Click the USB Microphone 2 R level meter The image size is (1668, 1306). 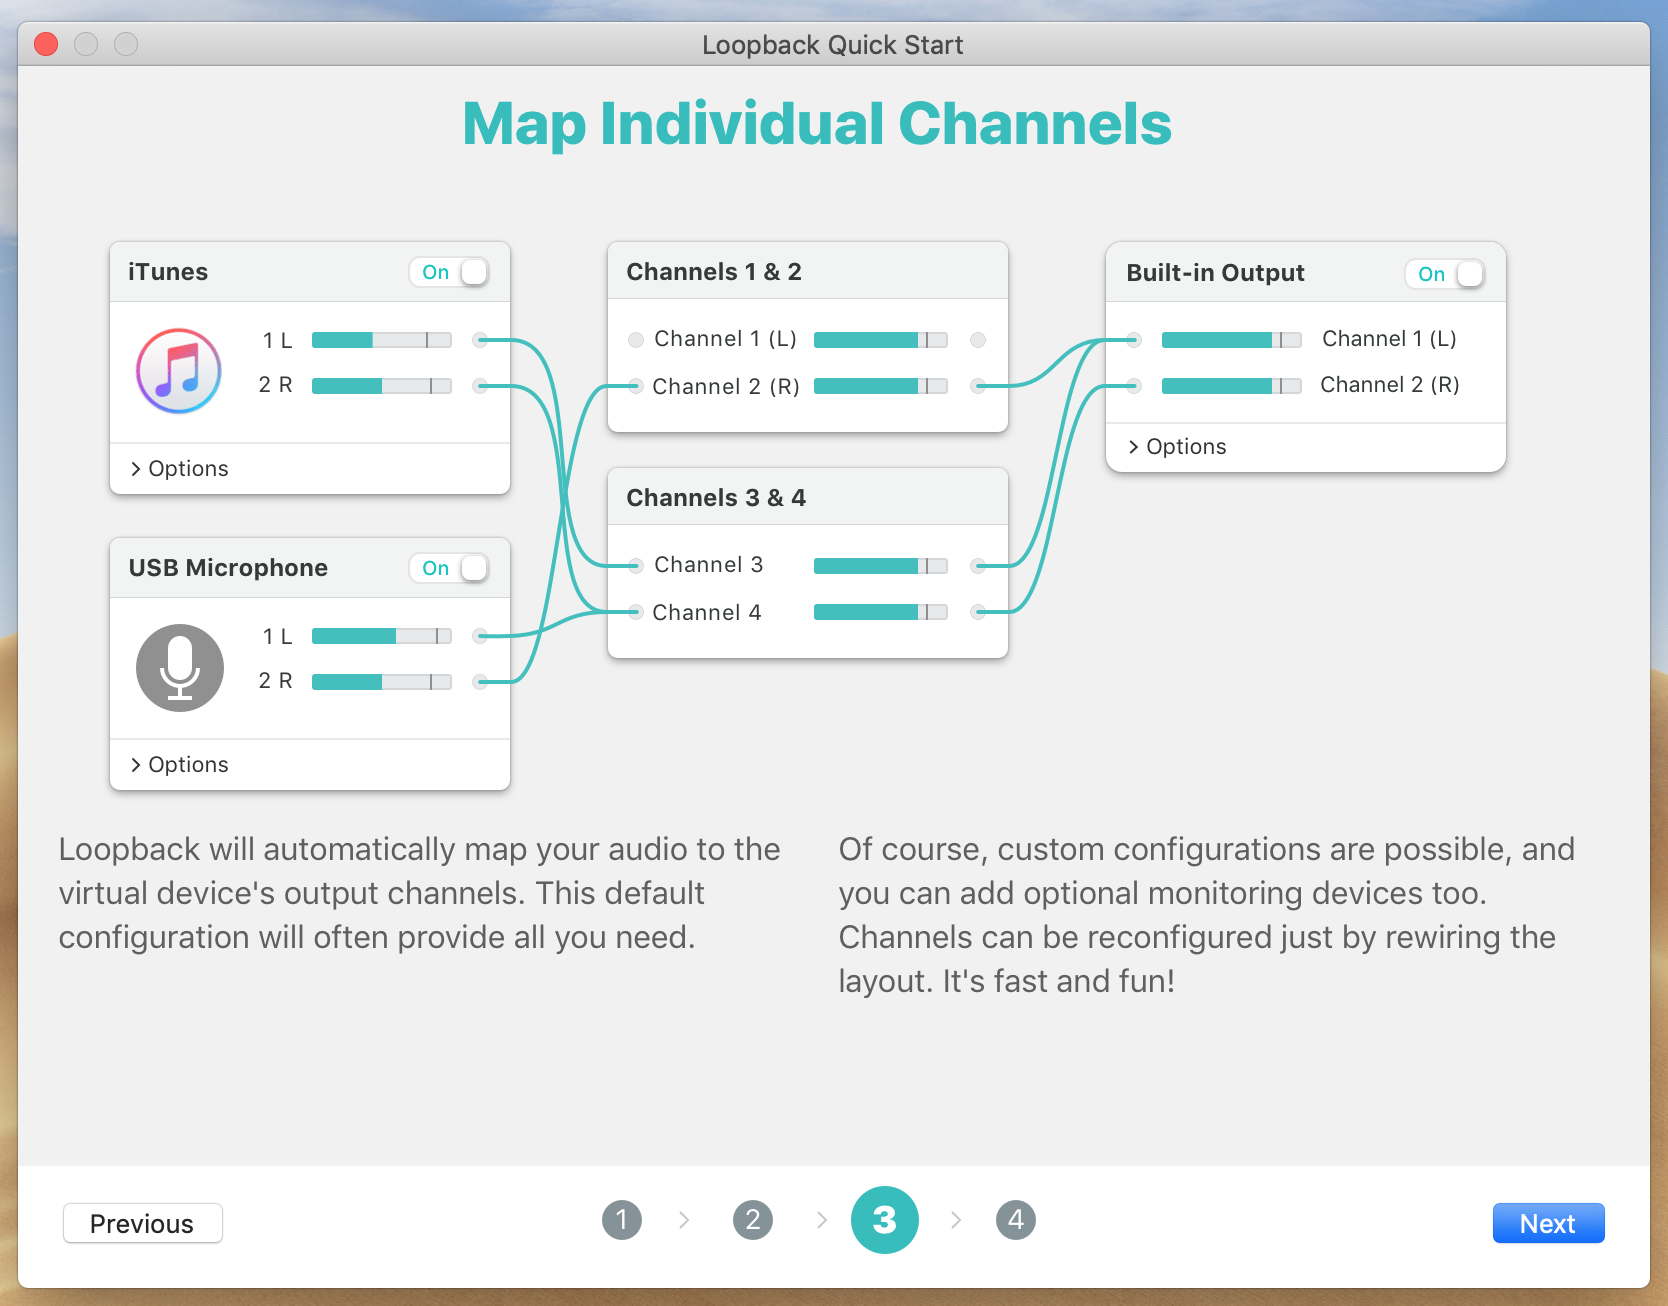[382, 682]
